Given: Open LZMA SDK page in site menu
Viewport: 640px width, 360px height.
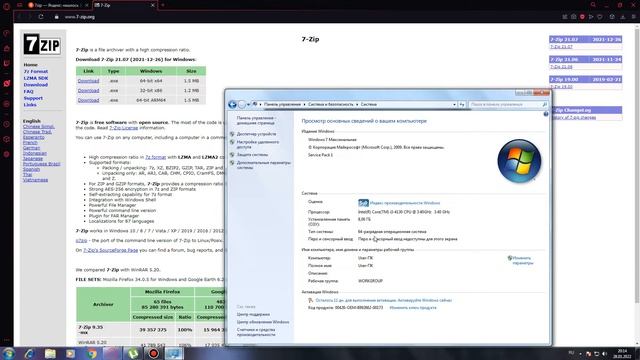Looking at the screenshot, I should tap(36, 78).
